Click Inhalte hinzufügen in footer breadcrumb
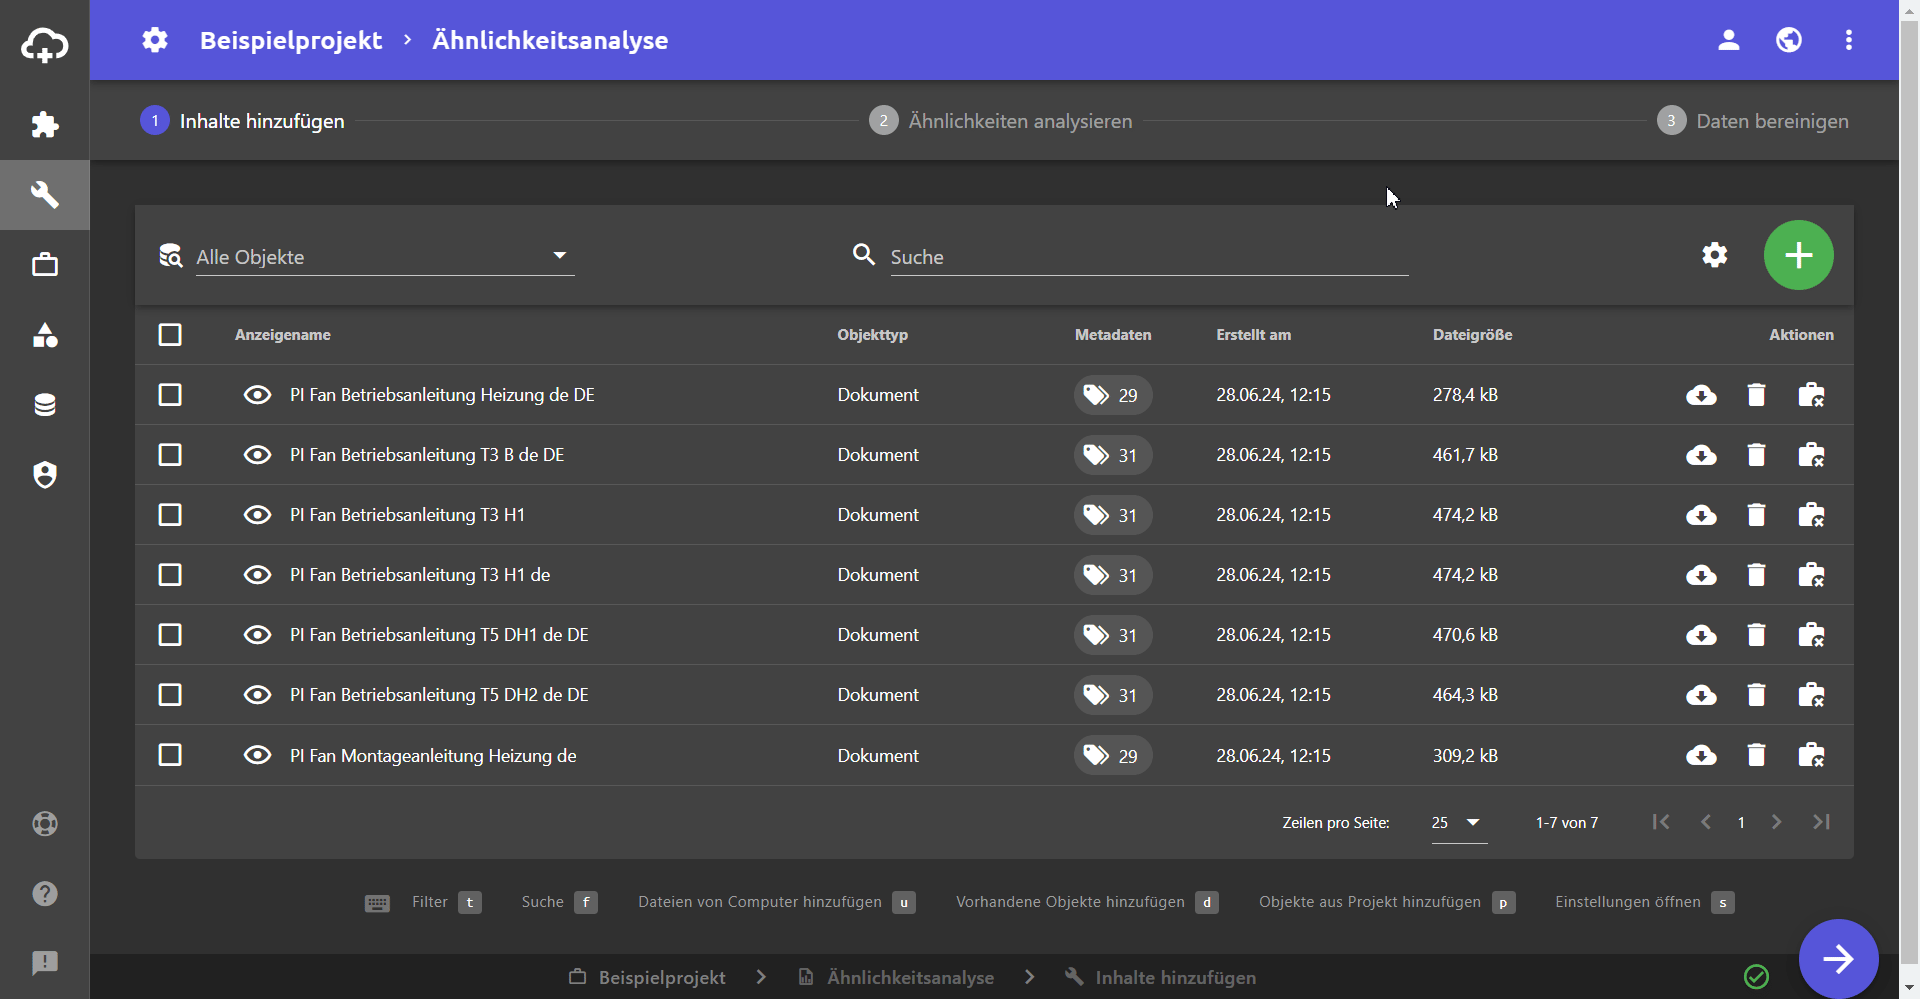The image size is (1920, 999). click(x=1161, y=977)
